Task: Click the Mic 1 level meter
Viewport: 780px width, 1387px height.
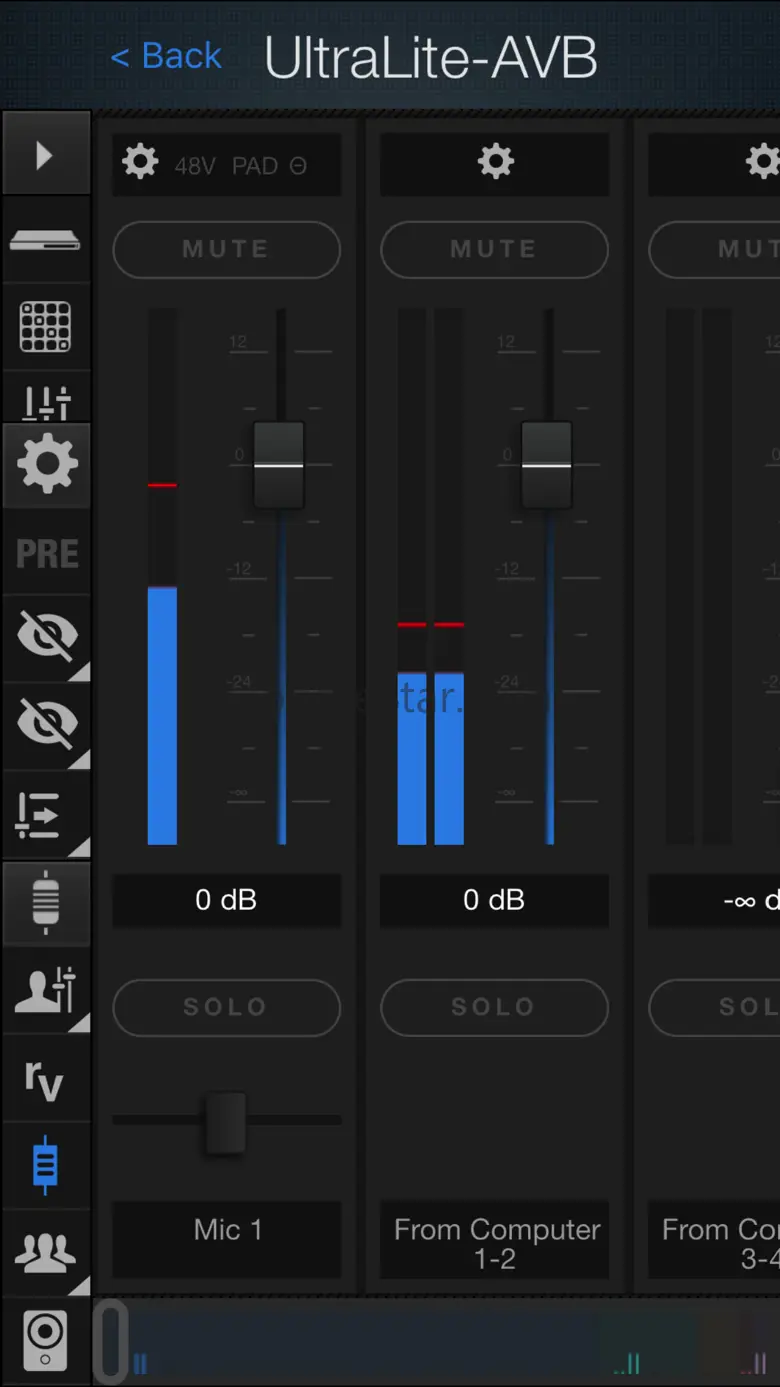Action: point(162,577)
